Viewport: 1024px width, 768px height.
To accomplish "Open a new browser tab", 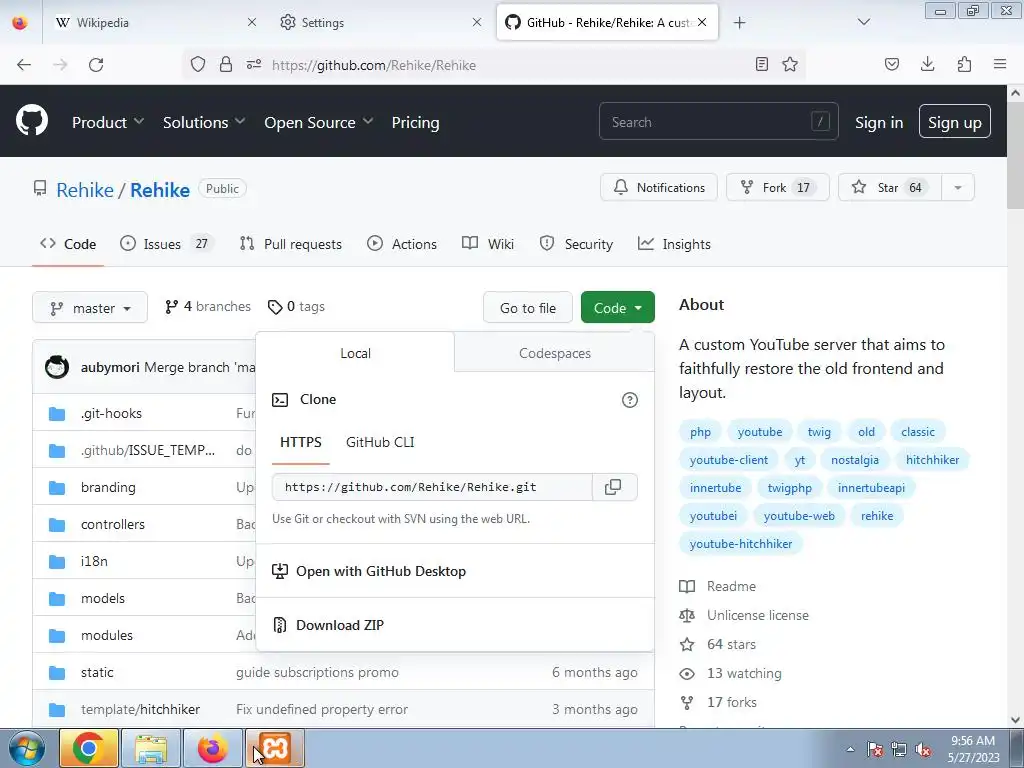I will click(x=739, y=23).
